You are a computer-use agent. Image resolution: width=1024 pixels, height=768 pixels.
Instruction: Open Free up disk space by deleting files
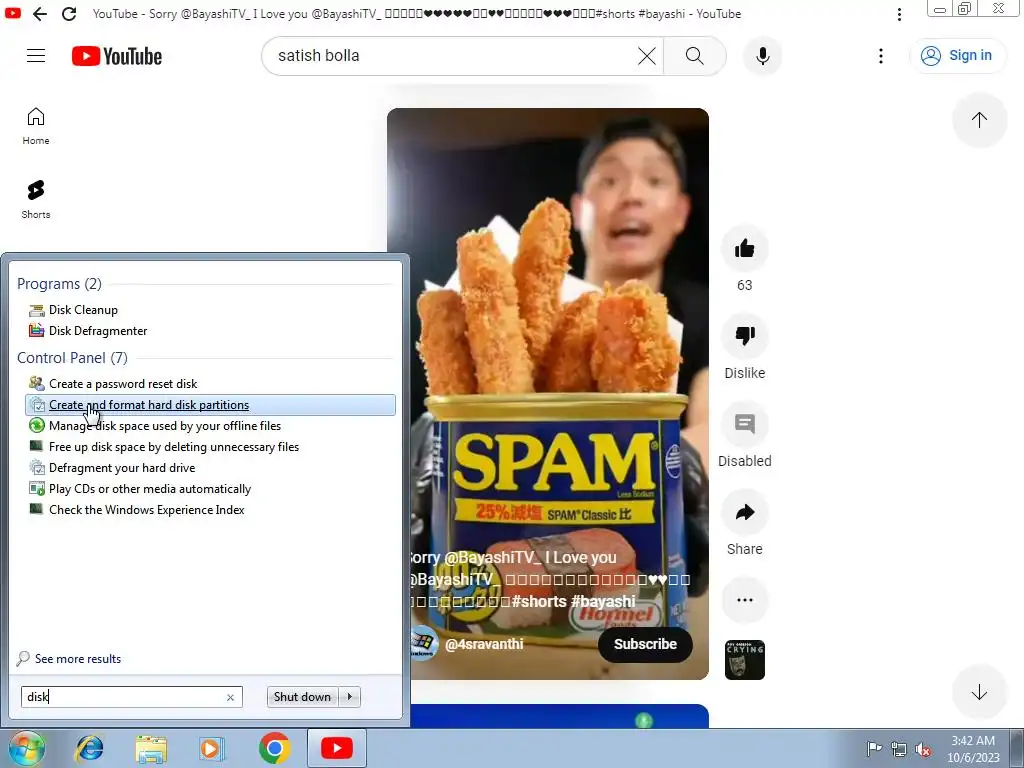[174, 447]
